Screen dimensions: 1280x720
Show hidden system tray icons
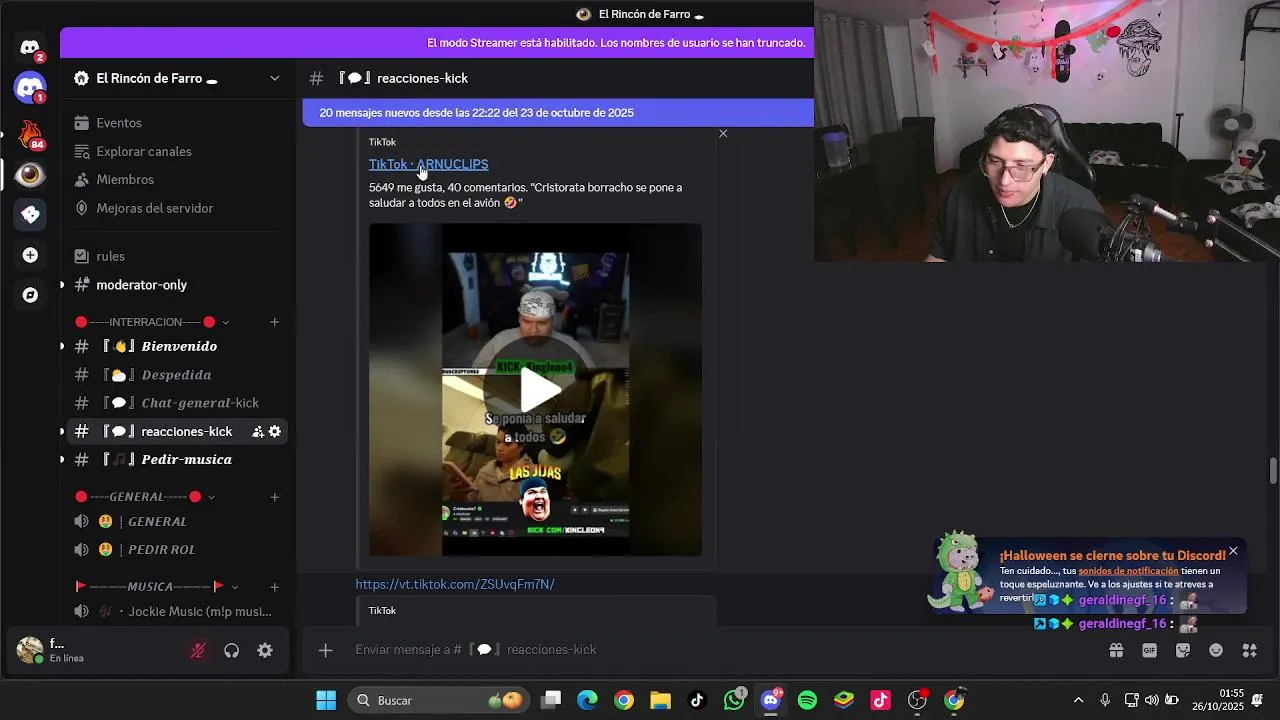(1078, 700)
